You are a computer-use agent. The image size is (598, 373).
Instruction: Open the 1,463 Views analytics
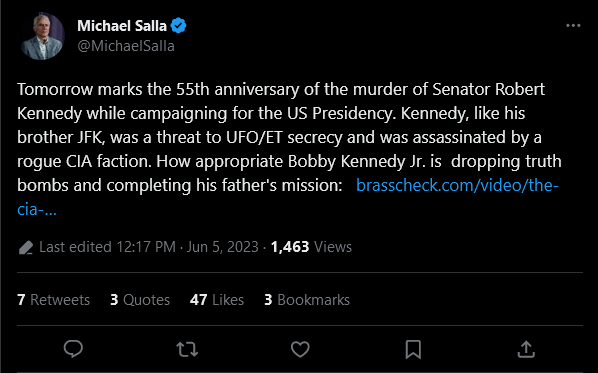[311, 247]
